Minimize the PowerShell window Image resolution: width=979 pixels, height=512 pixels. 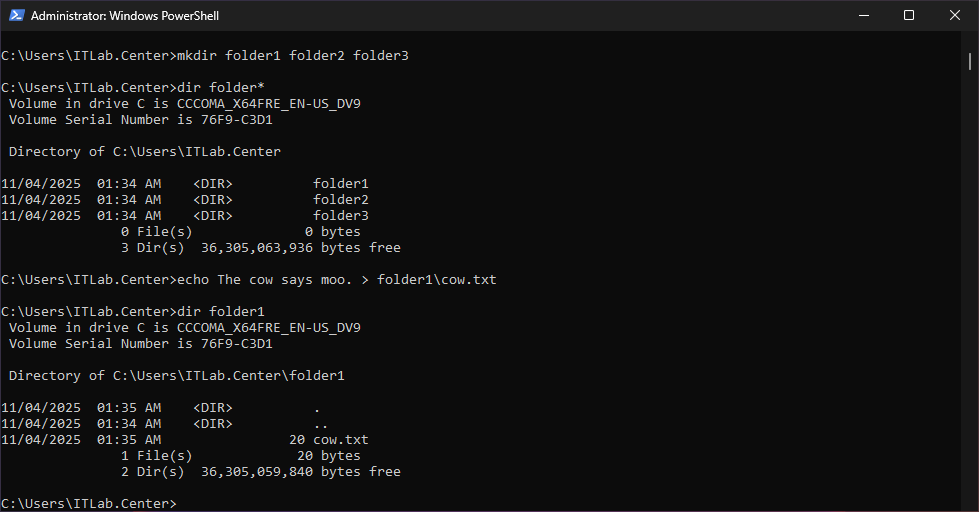click(863, 15)
